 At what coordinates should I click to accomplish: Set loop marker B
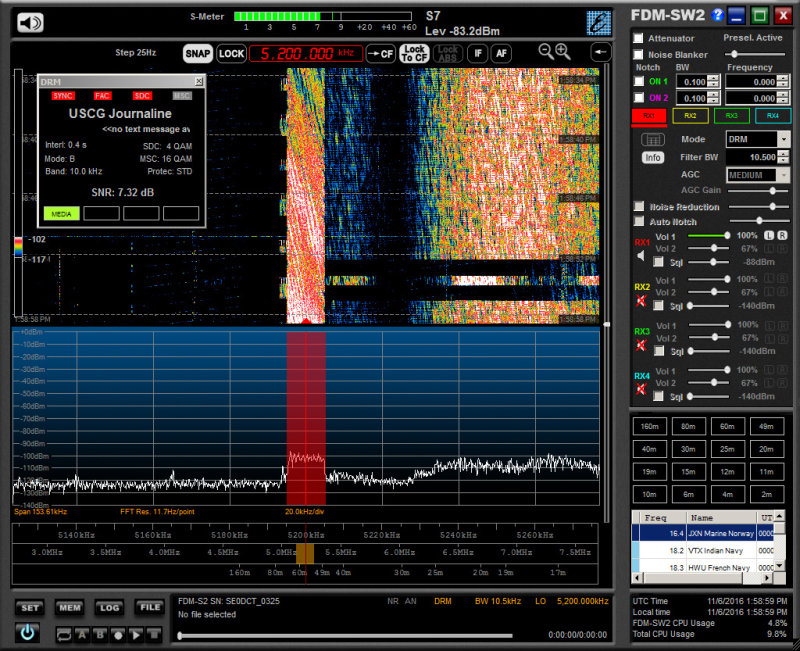coord(100,635)
